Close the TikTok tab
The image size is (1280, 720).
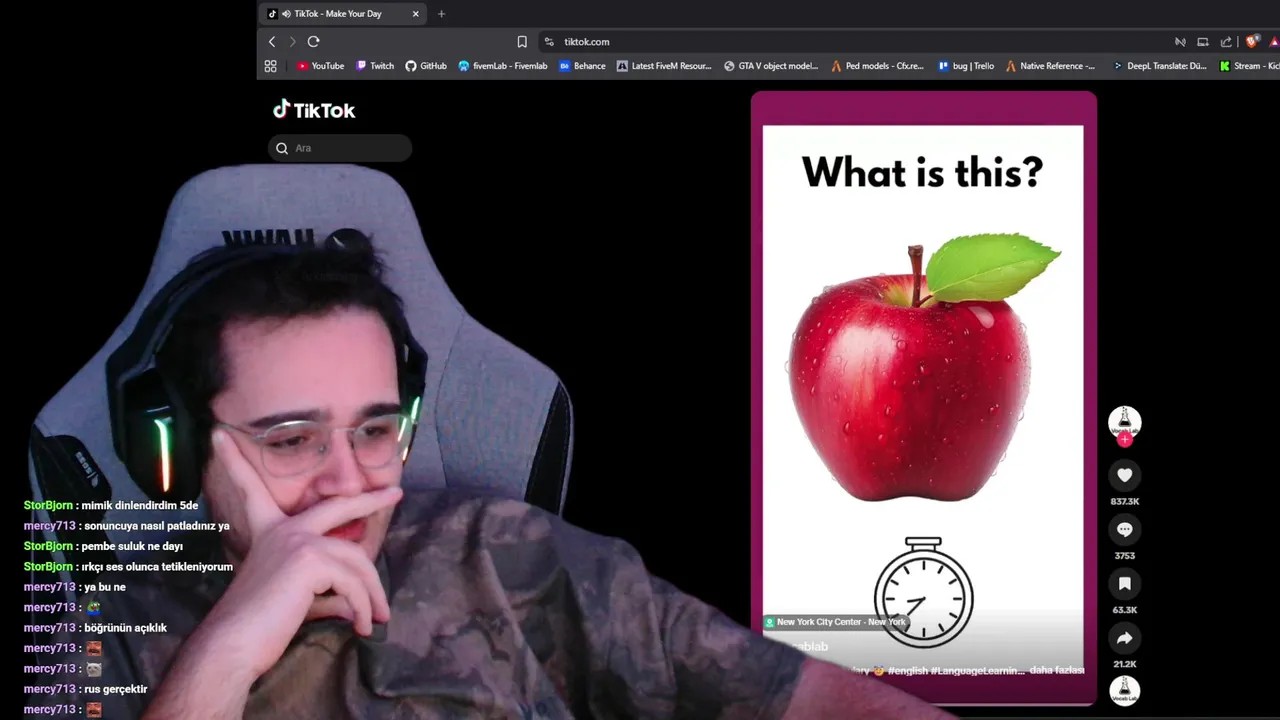pyautogui.click(x=416, y=14)
